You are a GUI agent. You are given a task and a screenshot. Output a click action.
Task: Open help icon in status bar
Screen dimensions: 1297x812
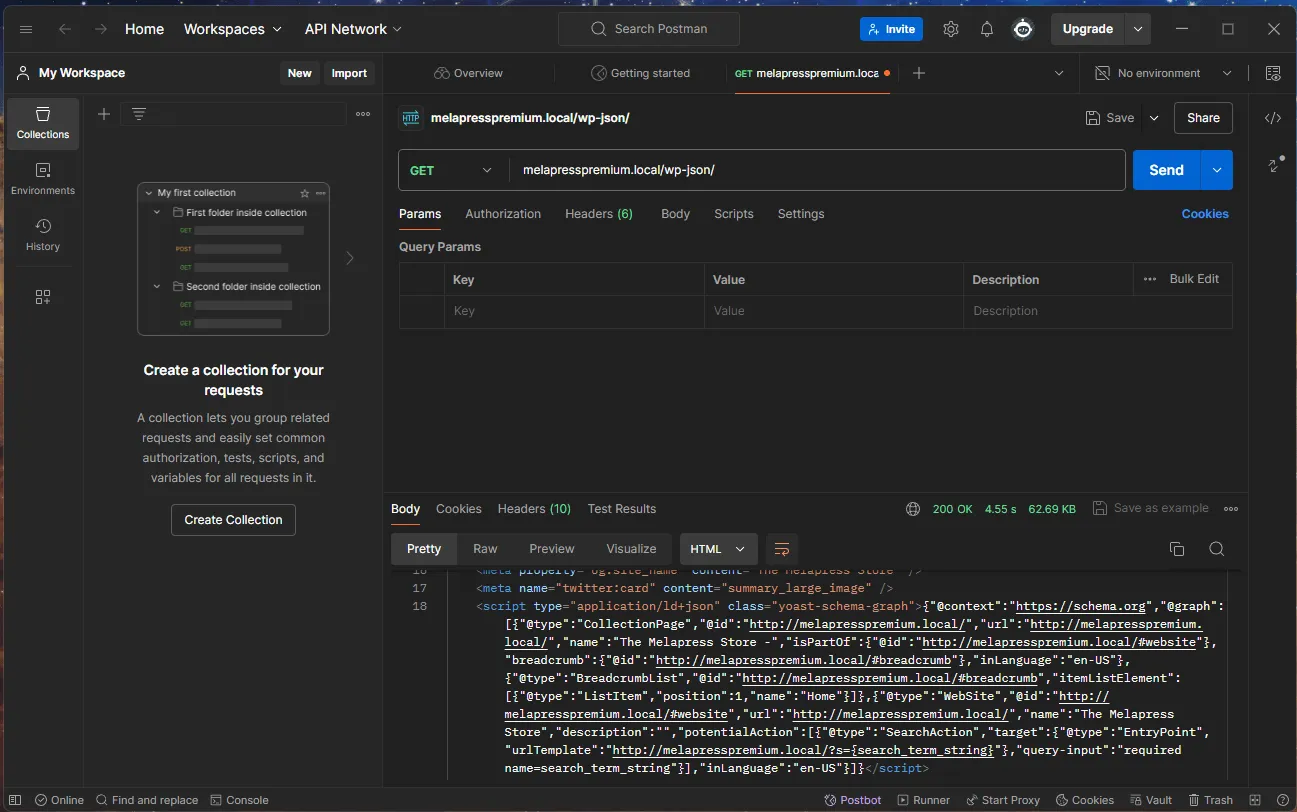coord(1281,800)
